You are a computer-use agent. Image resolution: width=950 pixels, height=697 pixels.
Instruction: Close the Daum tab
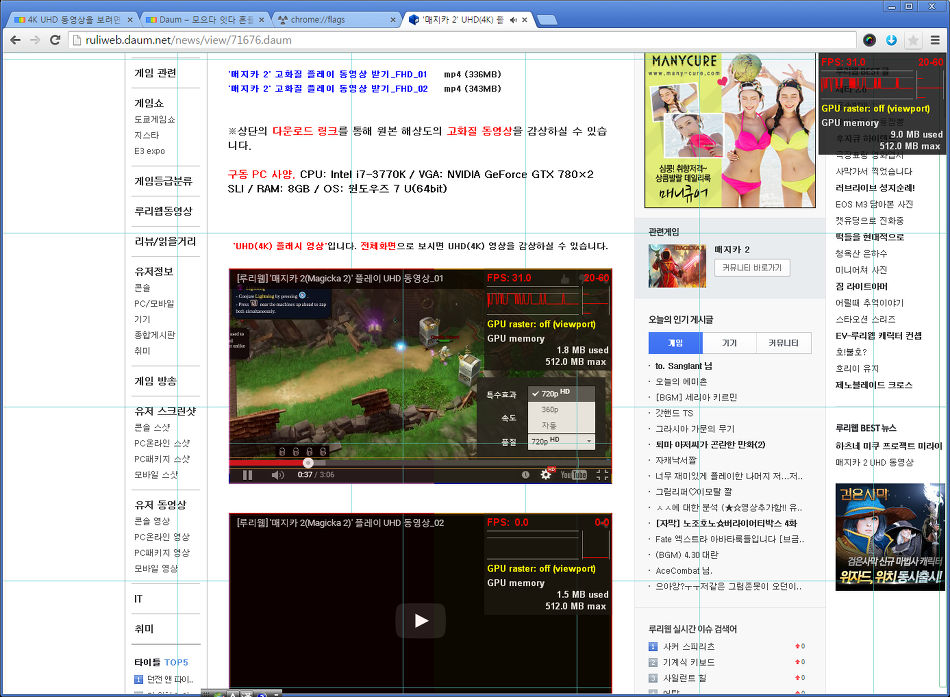pyautogui.click(x=261, y=19)
